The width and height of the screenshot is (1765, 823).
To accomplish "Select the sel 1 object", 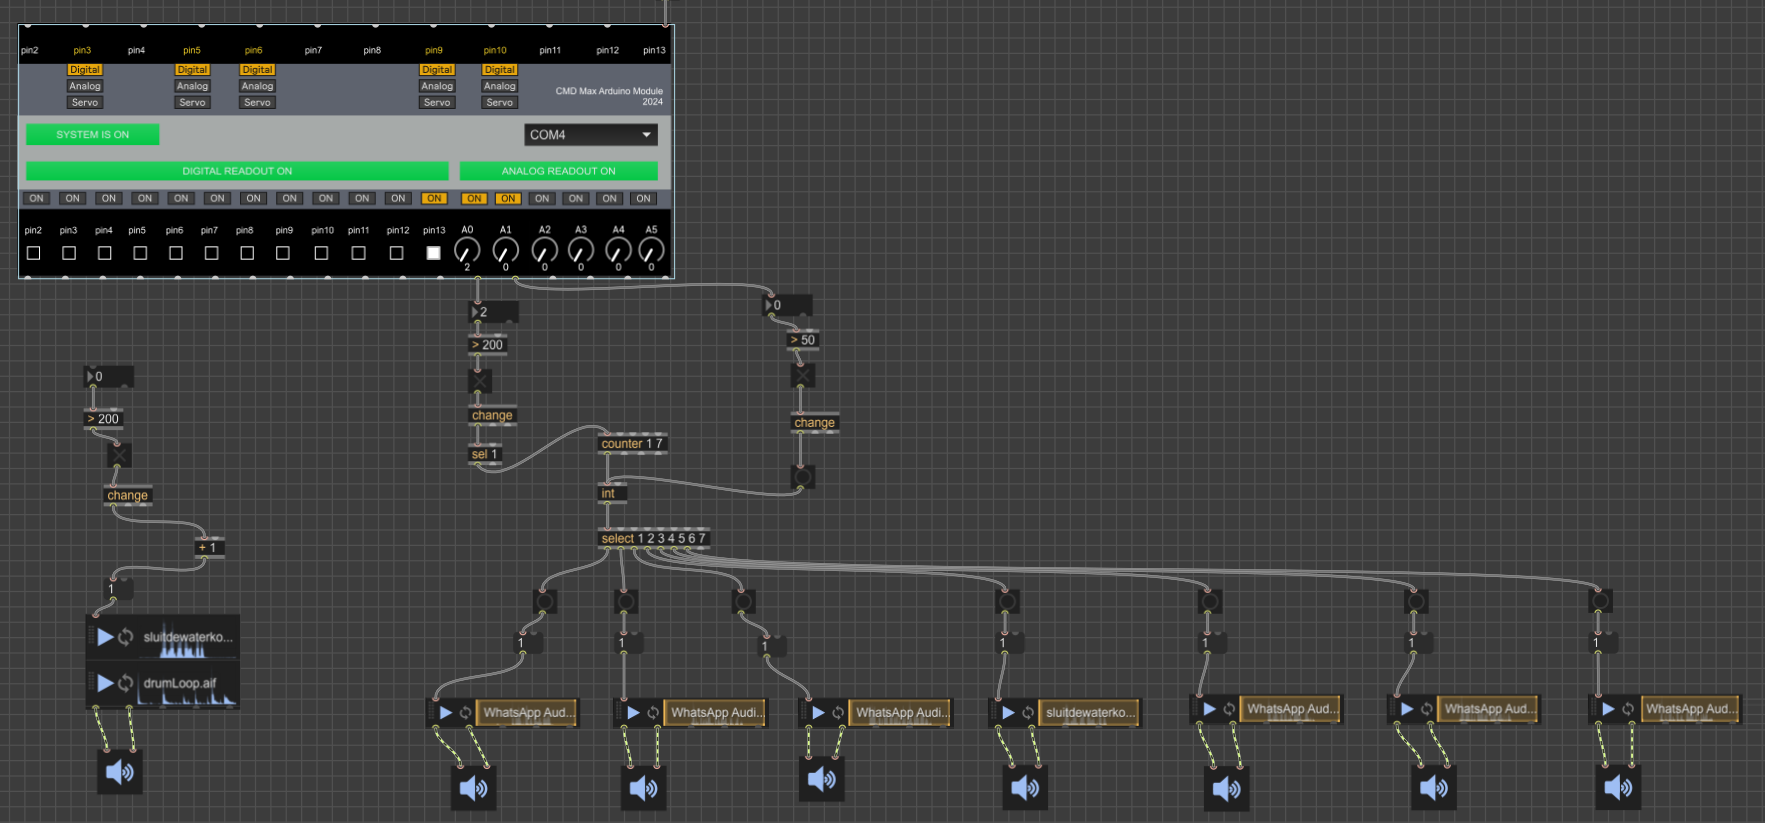I will point(485,454).
